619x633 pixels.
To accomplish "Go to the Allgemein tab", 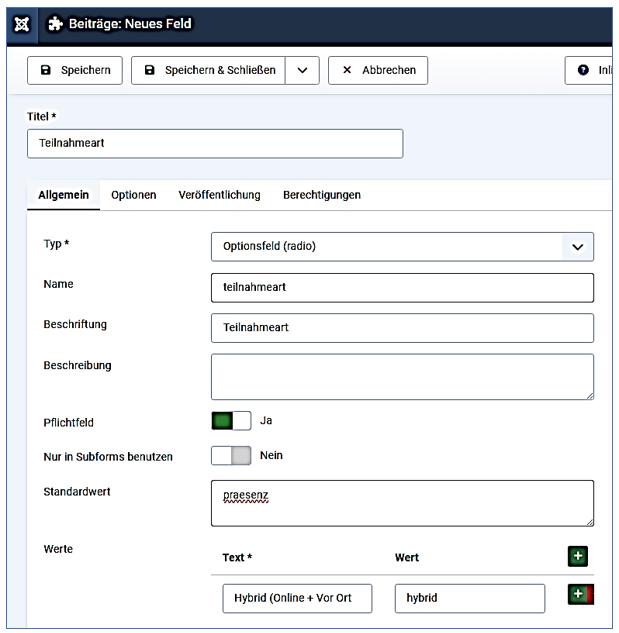I will coord(62,195).
